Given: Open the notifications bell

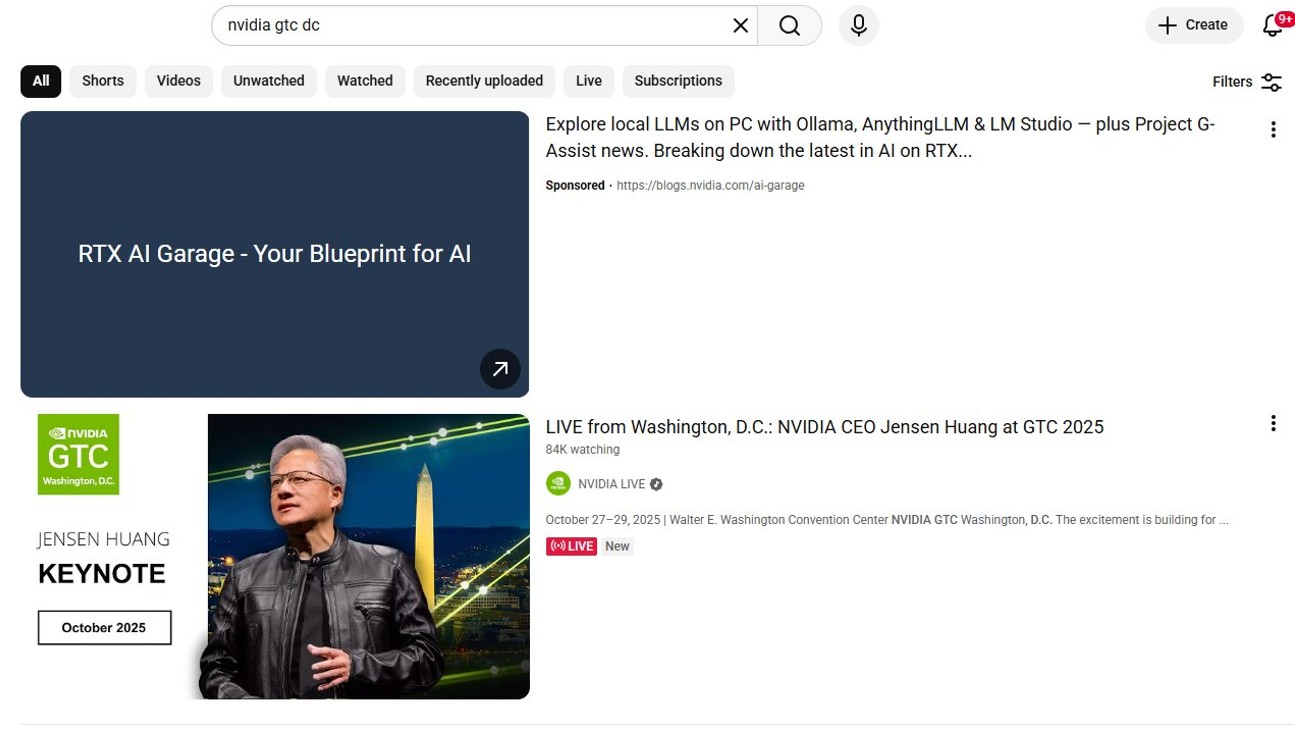Looking at the screenshot, I should 1272,26.
